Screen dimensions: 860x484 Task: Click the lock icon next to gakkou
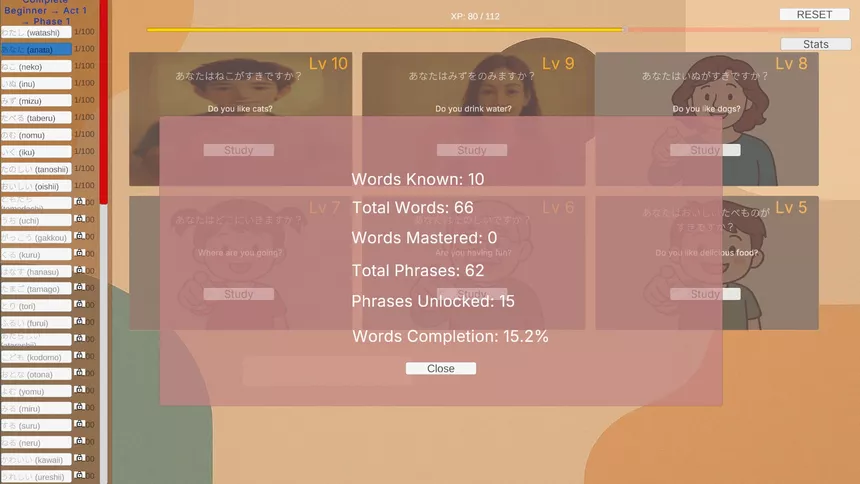click(x=80, y=235)
